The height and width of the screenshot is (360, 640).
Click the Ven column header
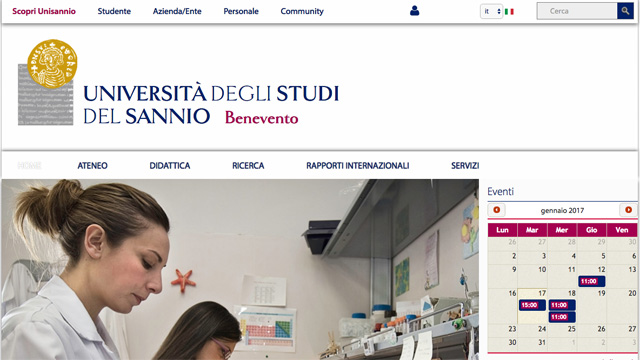[x=622, y=230]
